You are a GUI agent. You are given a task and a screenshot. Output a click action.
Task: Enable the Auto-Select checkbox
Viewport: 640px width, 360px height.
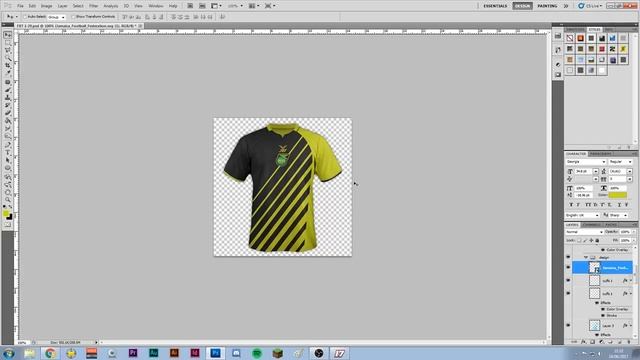click(x=25, y=17)
